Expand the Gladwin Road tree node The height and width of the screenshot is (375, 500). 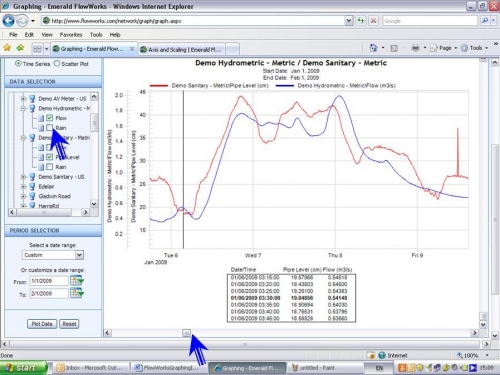click(x=23, y=196)
